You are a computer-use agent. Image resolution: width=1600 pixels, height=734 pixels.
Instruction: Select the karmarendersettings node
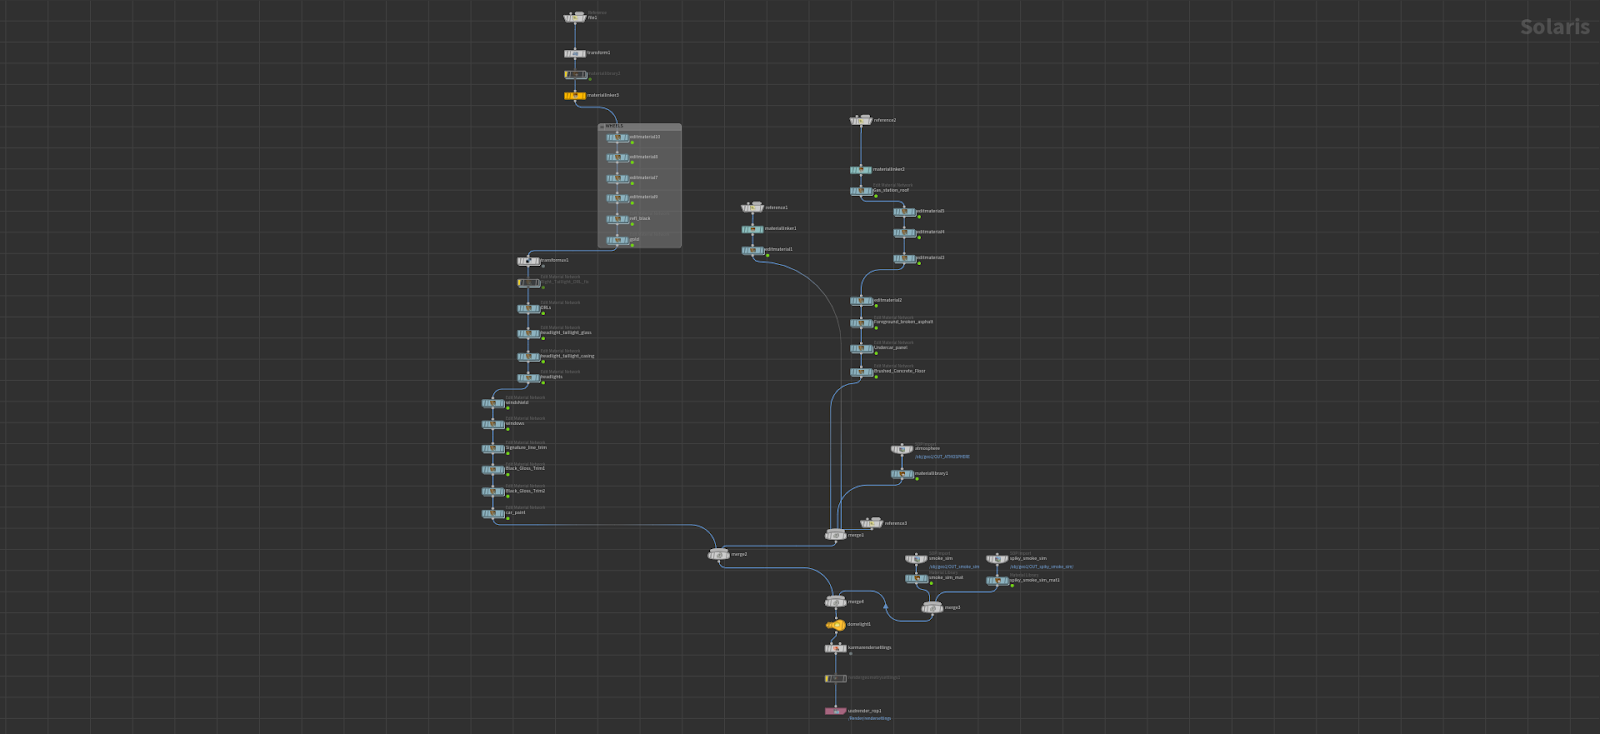[835, 649]
